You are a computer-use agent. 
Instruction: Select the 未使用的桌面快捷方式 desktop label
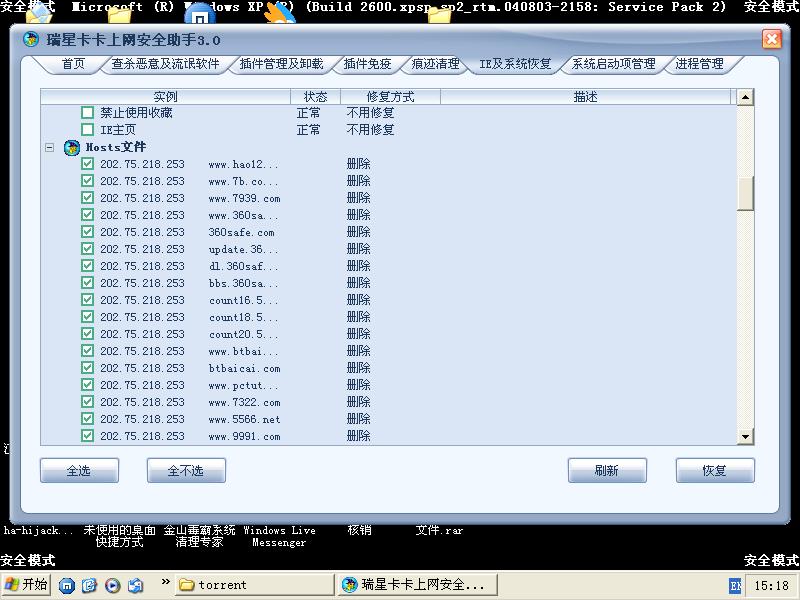(119, 536)
